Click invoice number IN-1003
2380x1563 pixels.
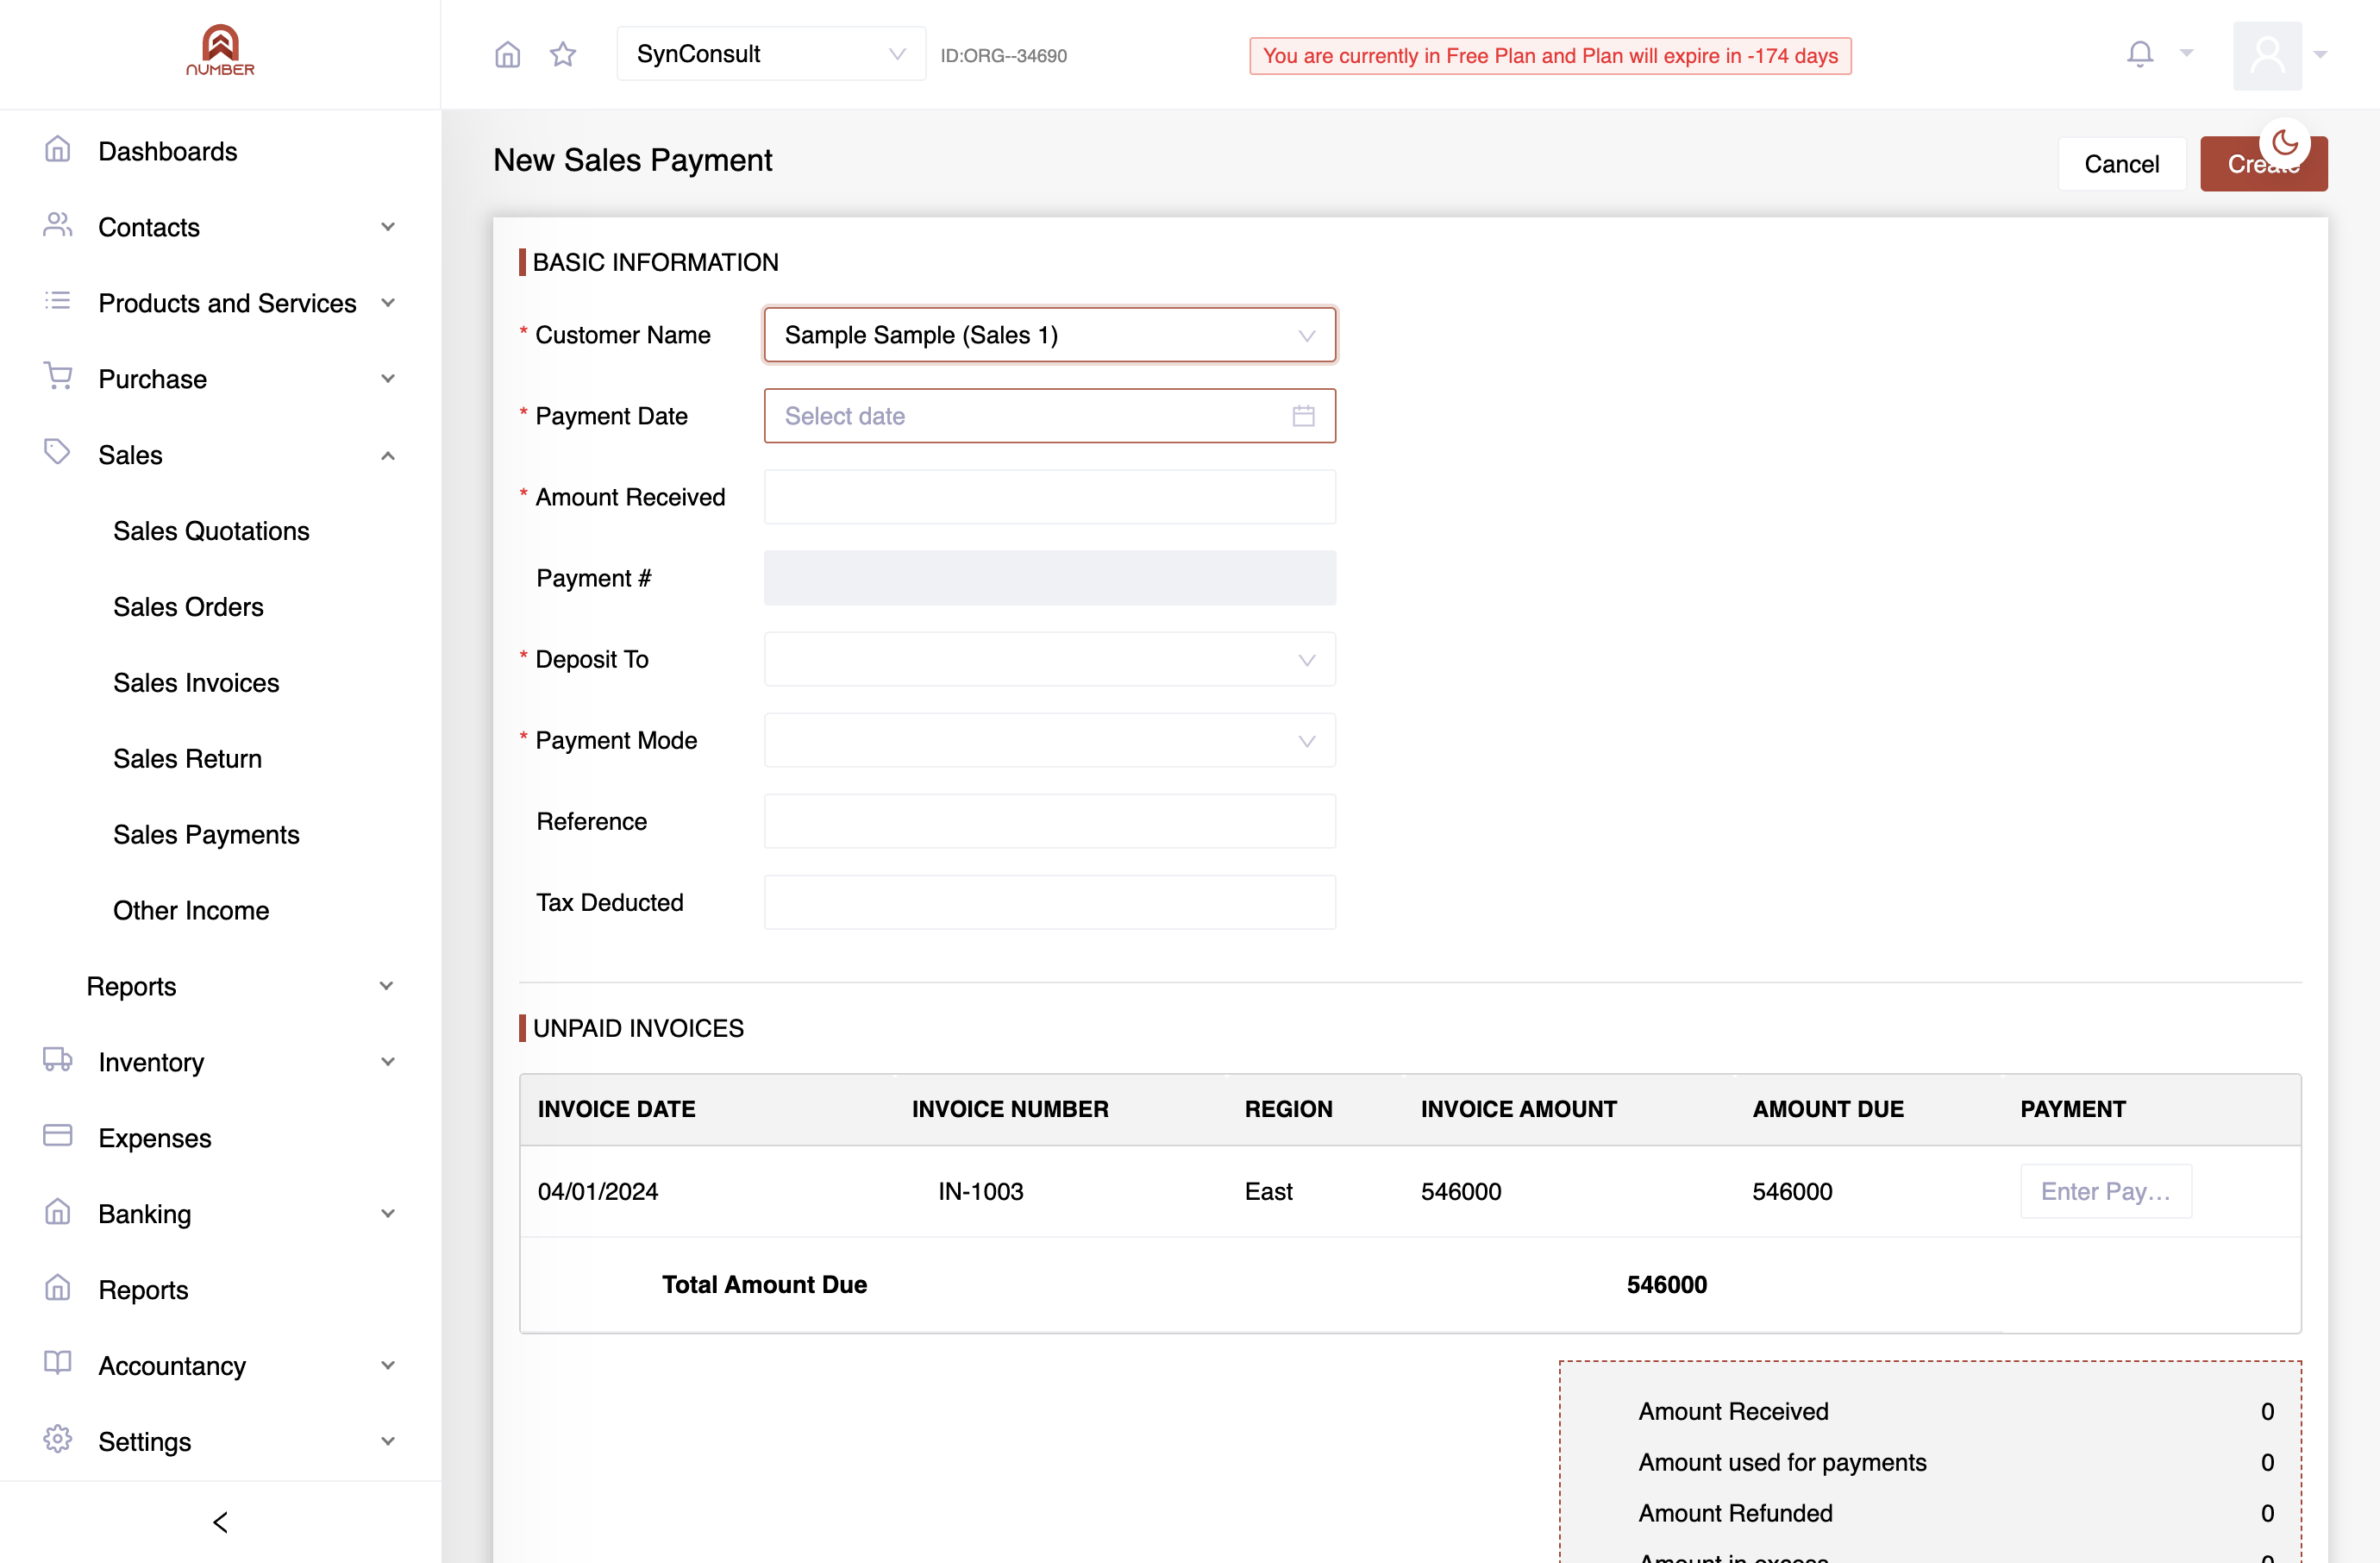coord(981,1191)
